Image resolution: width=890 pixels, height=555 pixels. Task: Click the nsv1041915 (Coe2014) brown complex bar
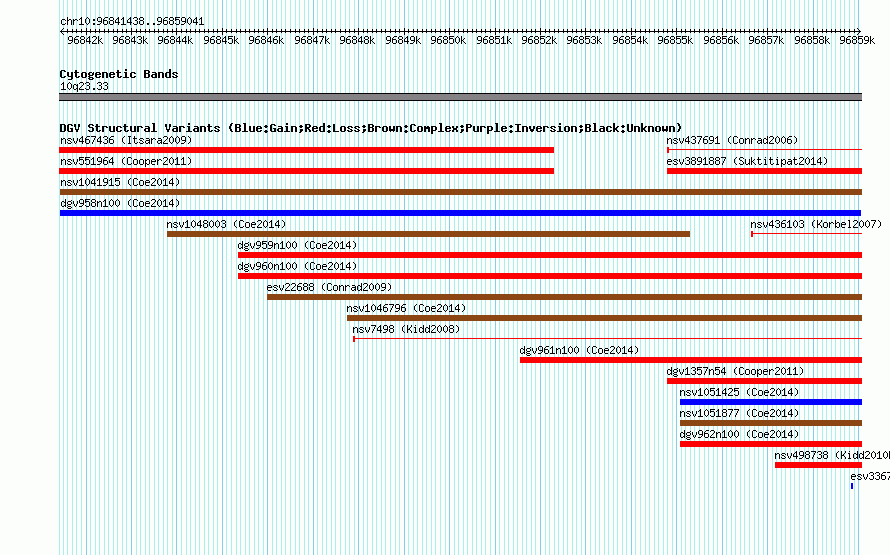point(460,192)
